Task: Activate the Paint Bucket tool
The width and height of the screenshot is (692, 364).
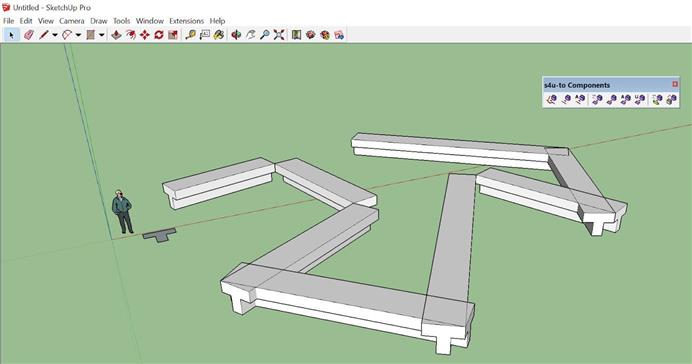Action: [x=219, y=35]
